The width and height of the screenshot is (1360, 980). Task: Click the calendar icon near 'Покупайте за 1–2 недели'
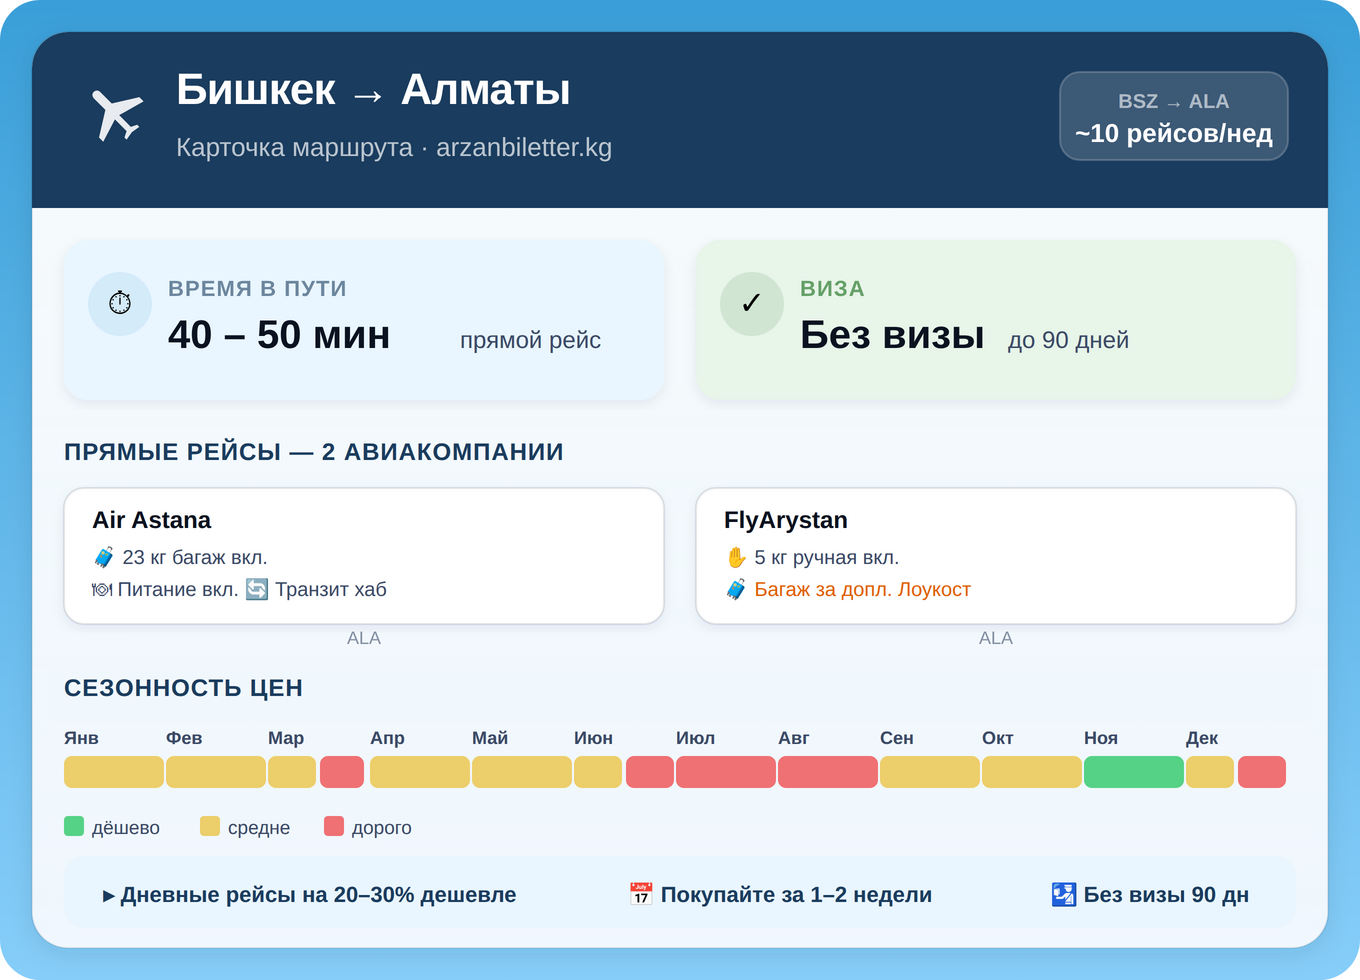[x=640, y=894]
